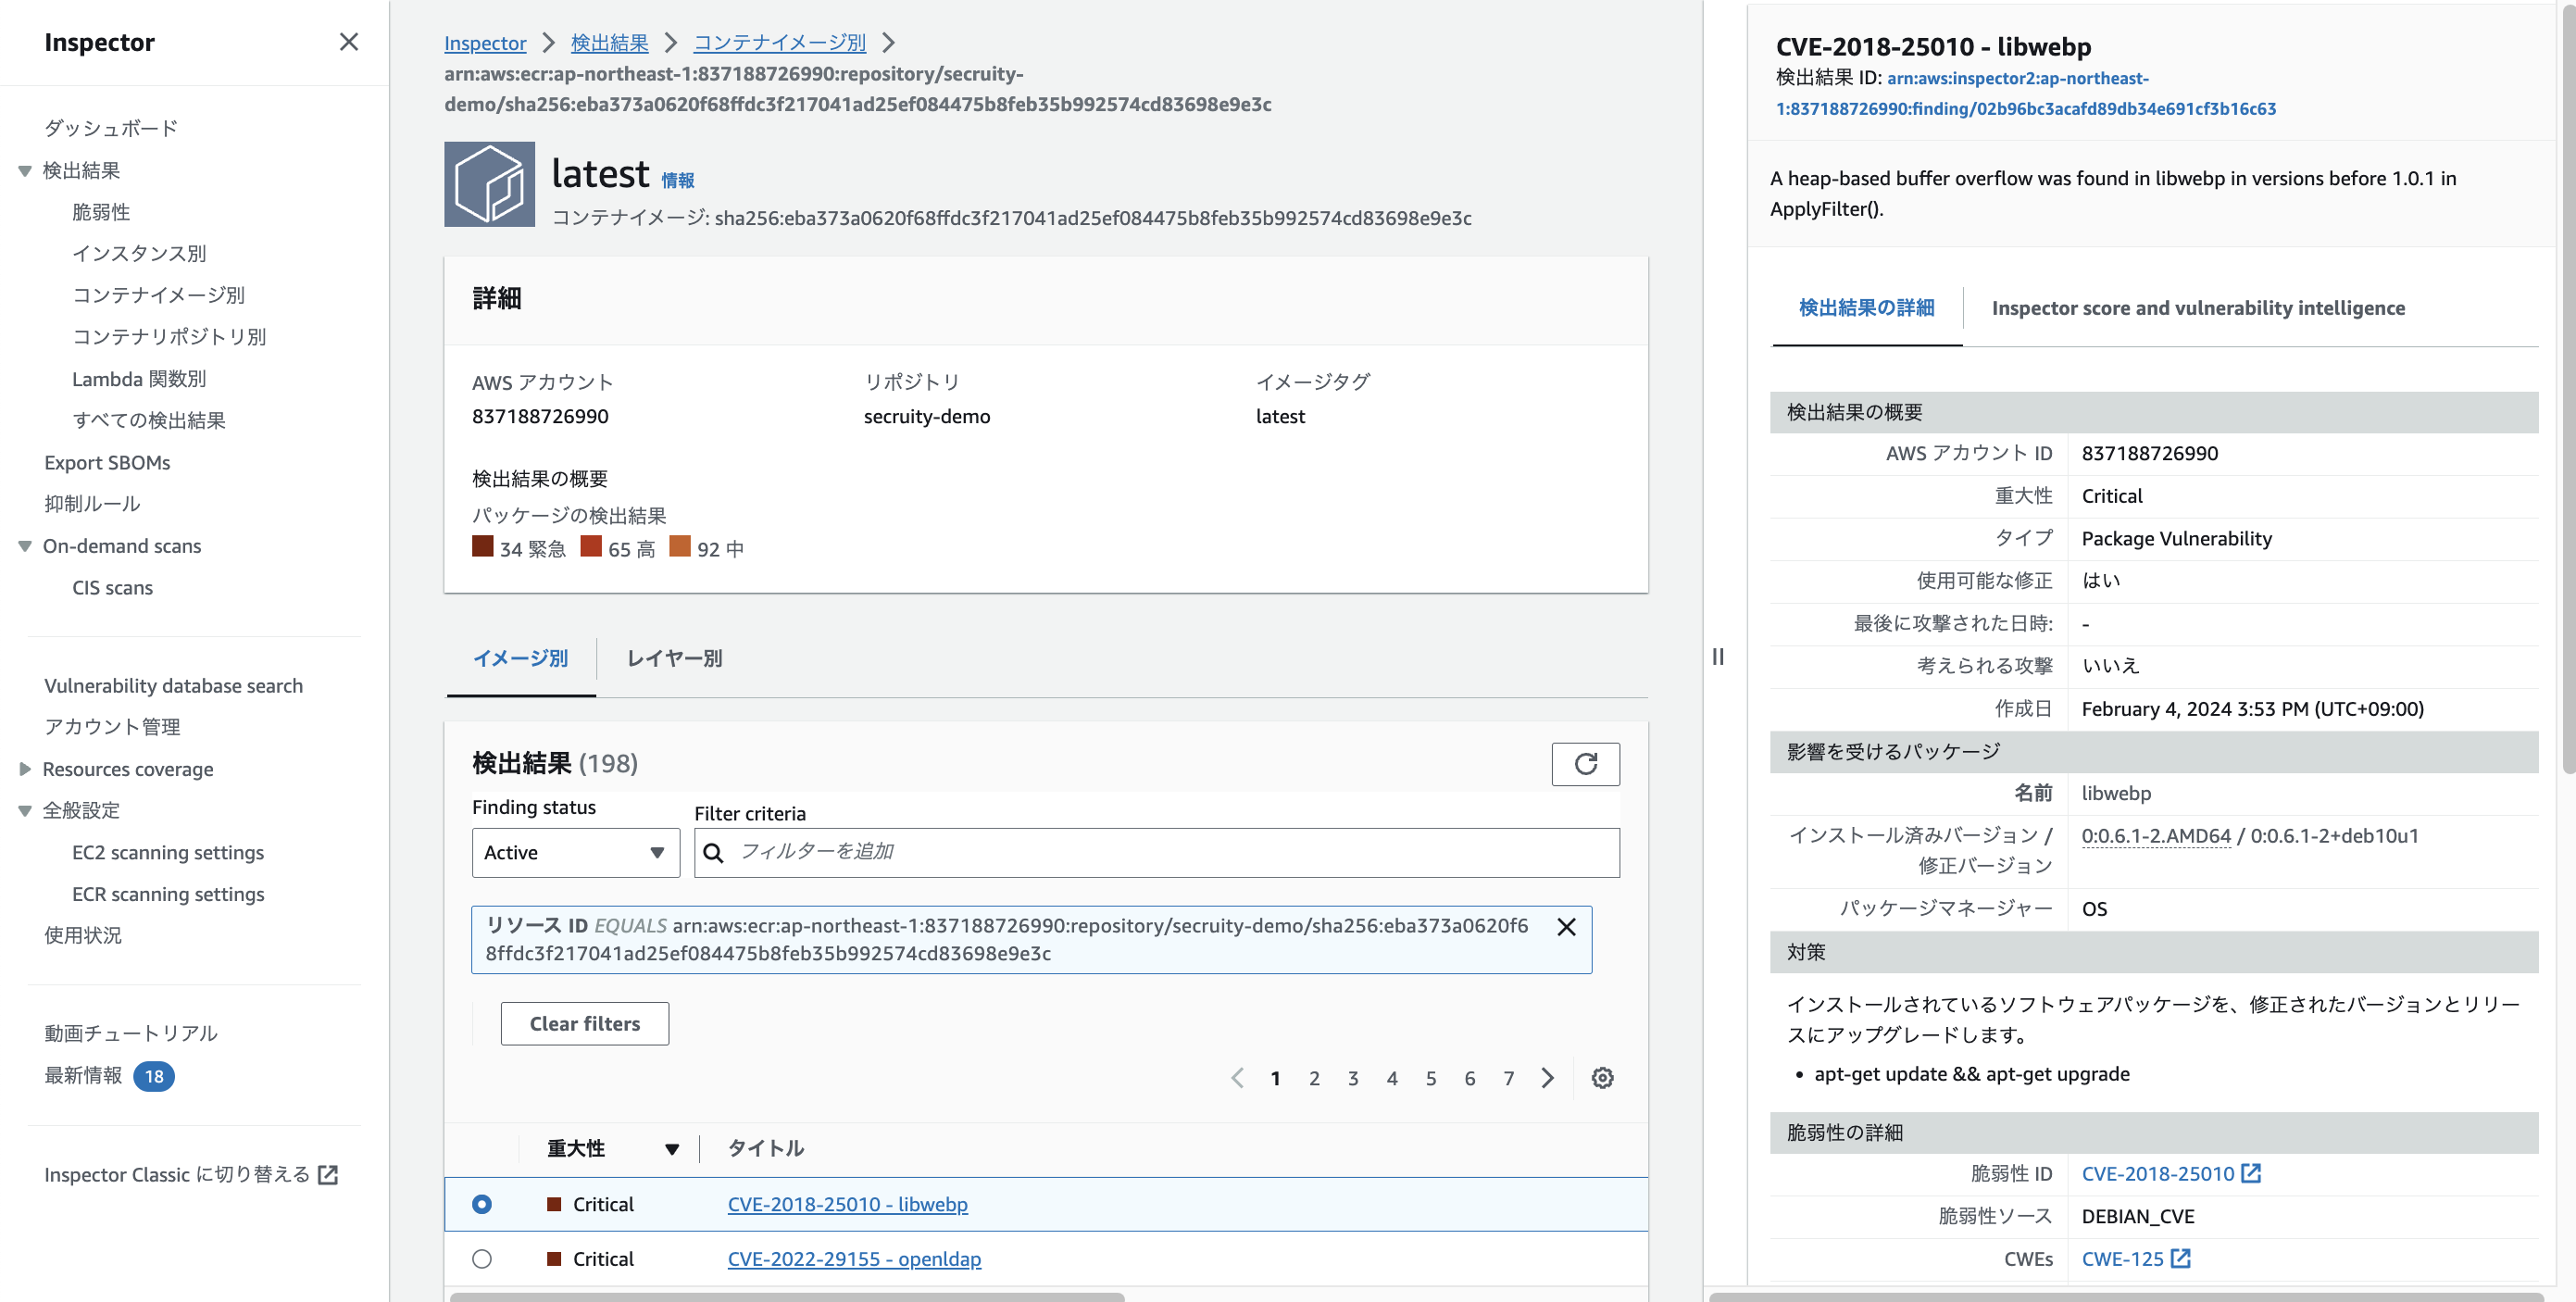Switch to レイヤー別 tab
2576x1302 pixels.
[675, 659]
